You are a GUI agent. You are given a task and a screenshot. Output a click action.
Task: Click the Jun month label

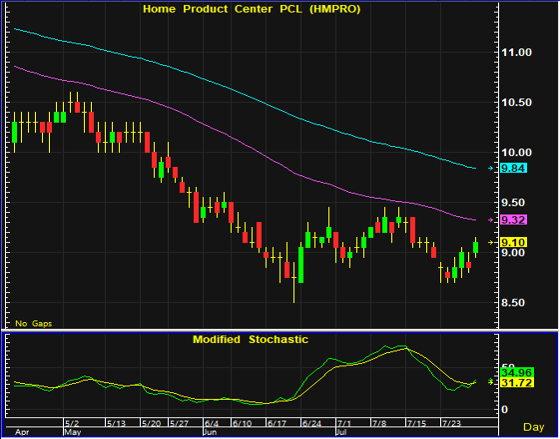[210, 432]
